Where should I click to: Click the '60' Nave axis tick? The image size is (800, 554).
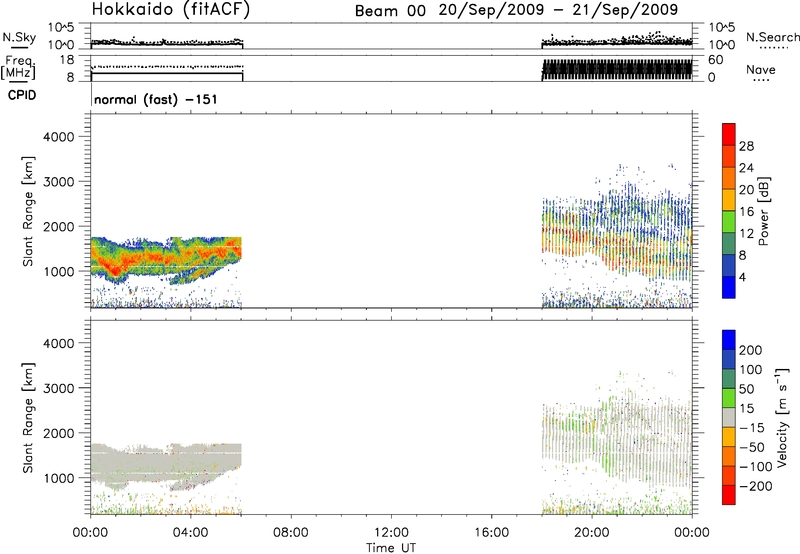click(x=716, y=60)
